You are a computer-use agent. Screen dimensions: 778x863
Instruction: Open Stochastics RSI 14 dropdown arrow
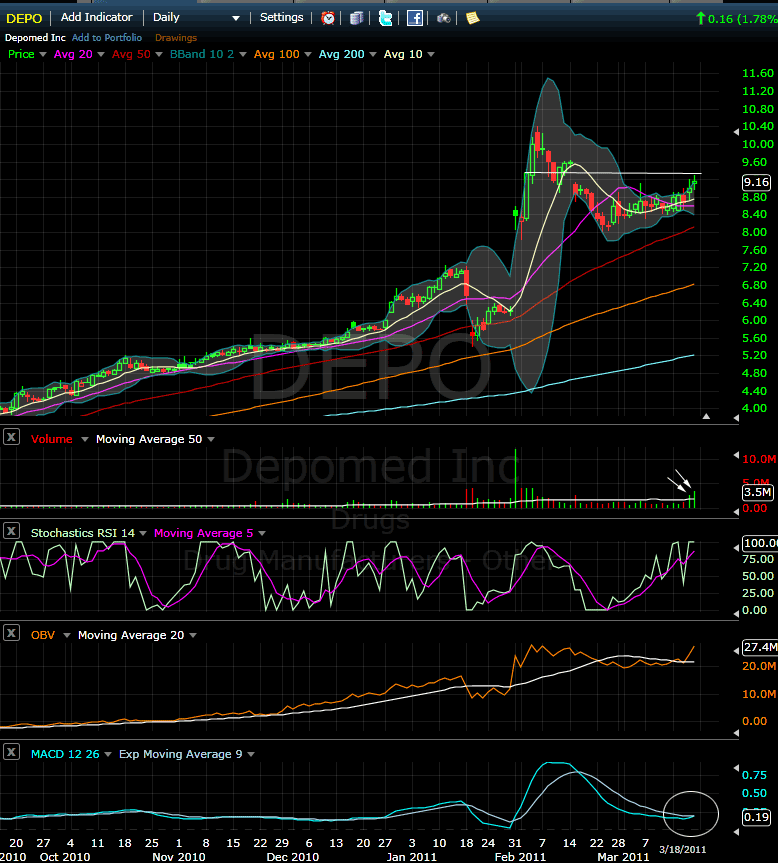pos(143,533)
